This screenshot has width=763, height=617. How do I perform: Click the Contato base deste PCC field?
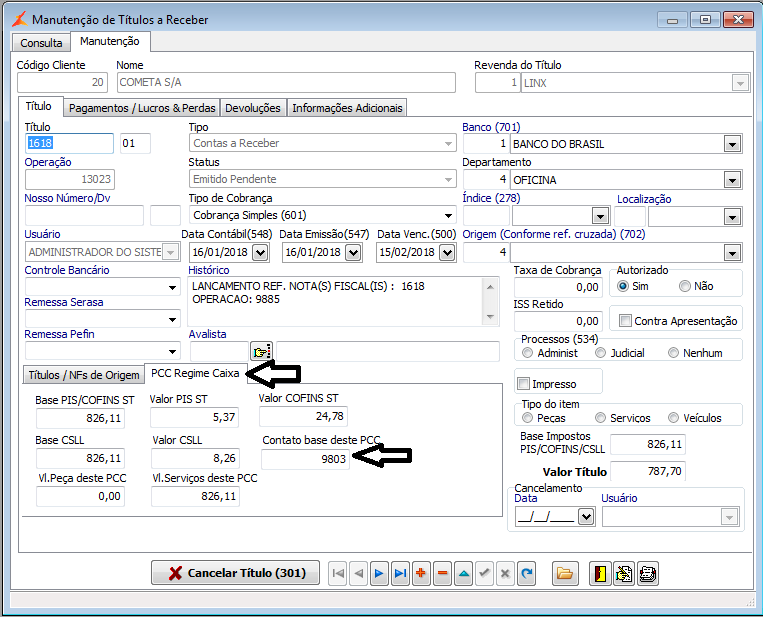(x=305, y=459)
